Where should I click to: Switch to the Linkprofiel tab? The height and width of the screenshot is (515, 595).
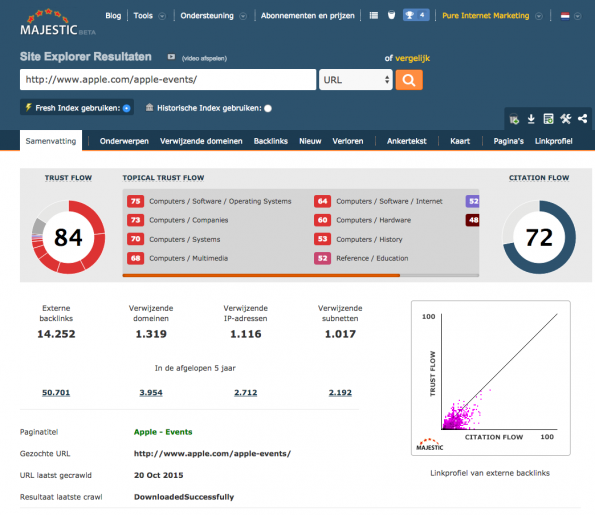(553, 141)
